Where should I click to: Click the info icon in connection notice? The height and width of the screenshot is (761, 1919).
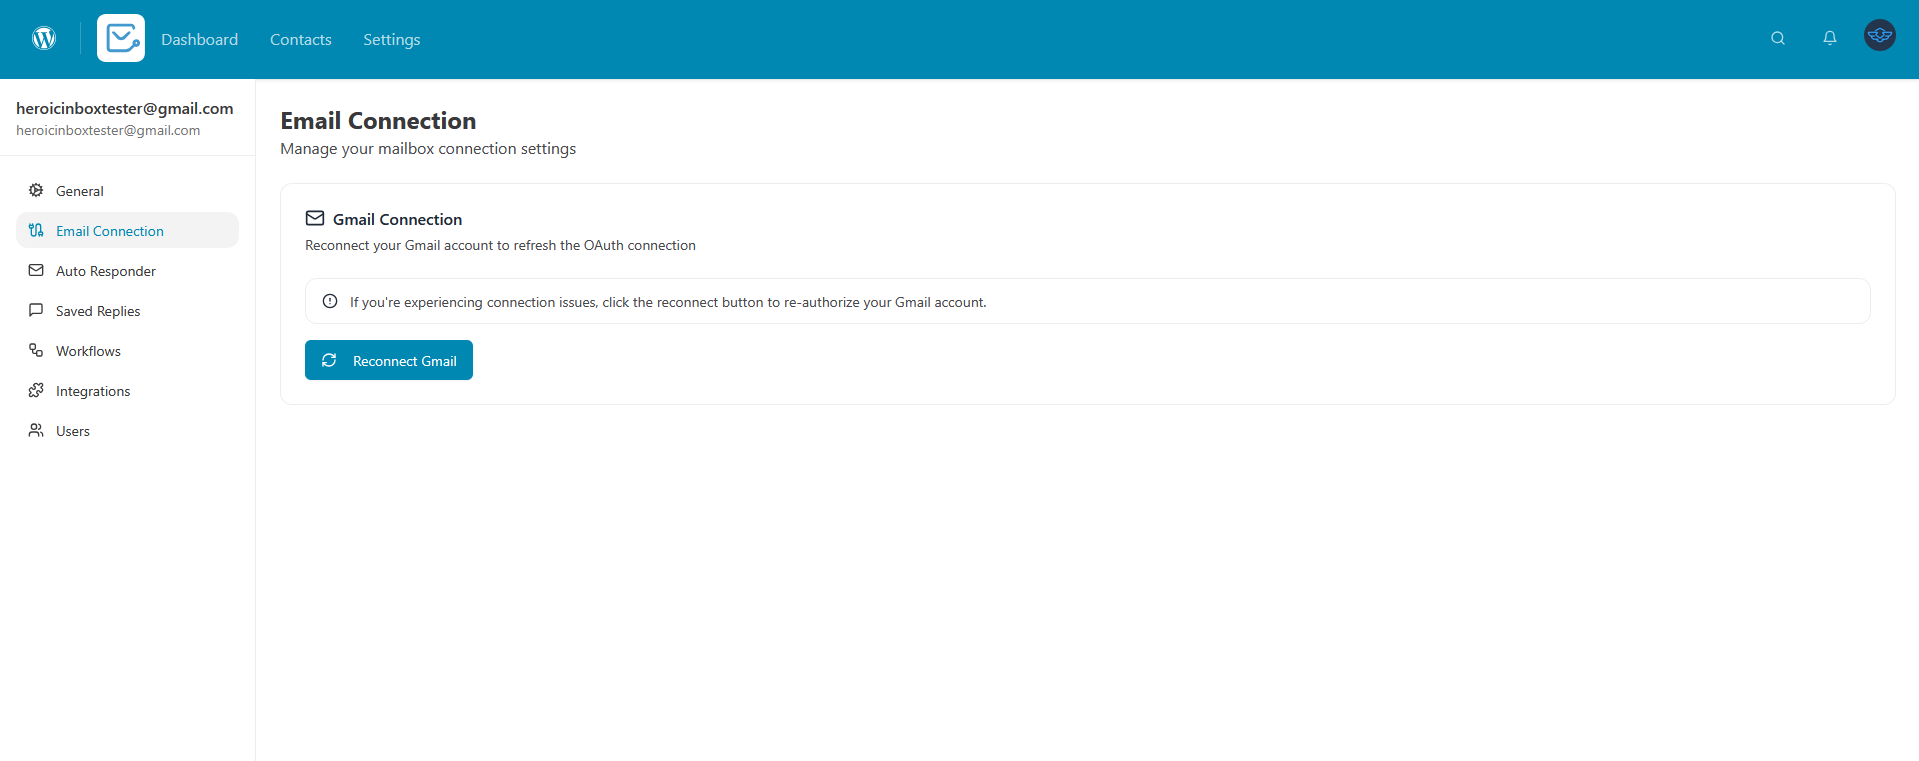(x=330, y=301)
